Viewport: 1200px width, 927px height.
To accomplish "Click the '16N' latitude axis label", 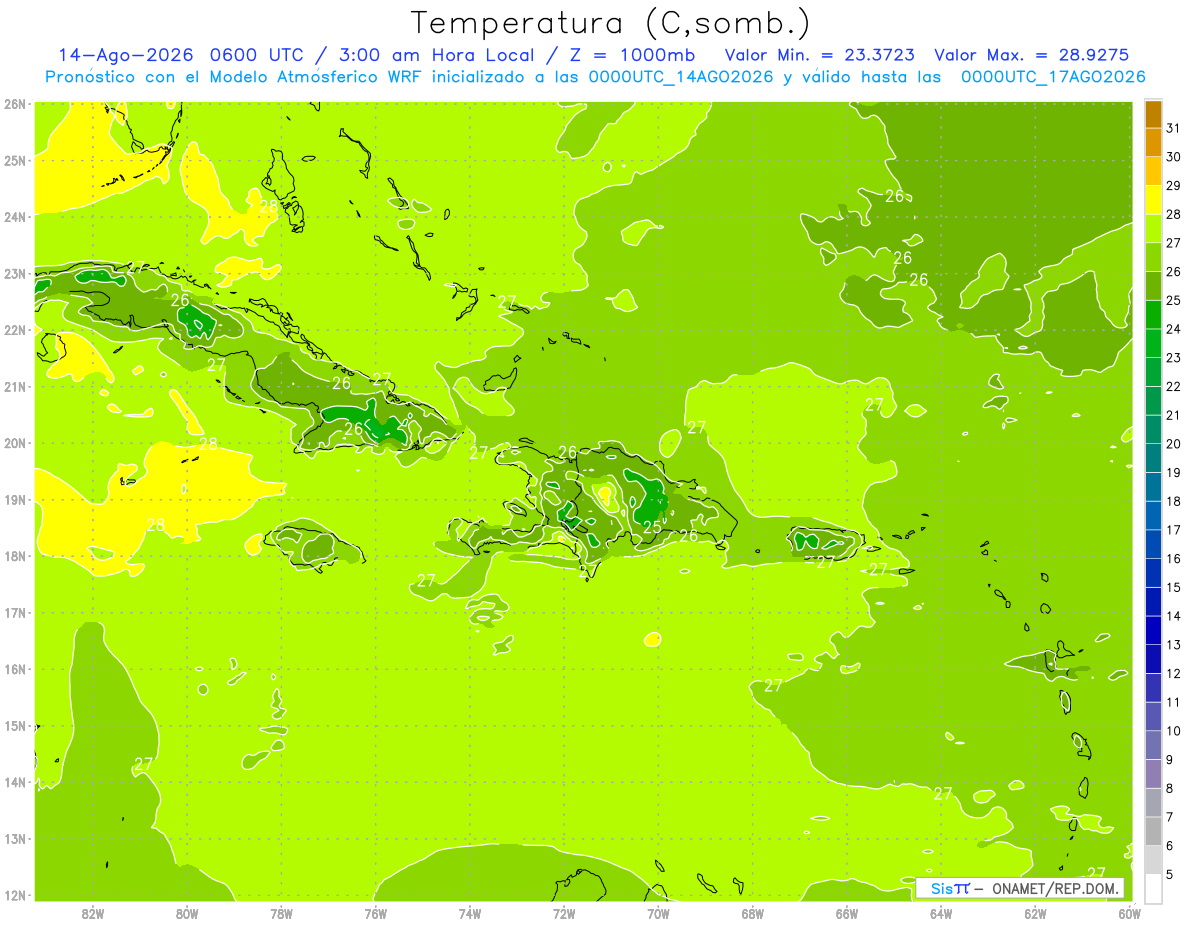I will pos(14,669).
